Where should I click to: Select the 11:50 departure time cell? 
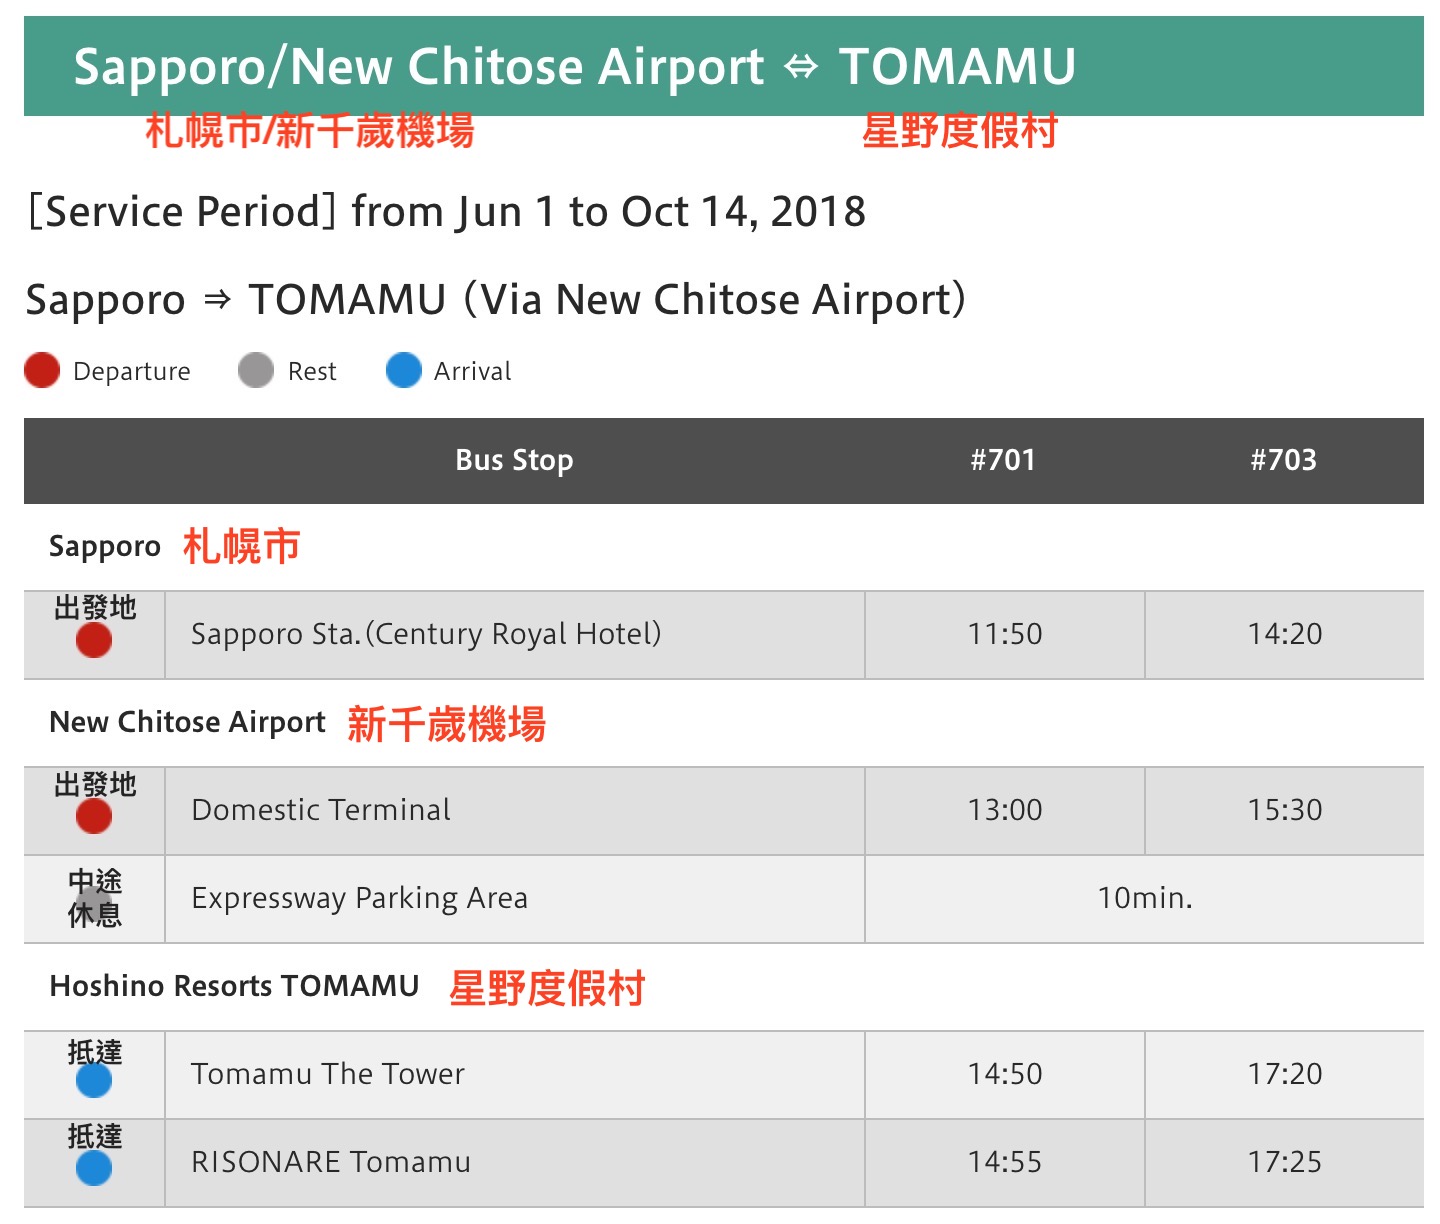pos(1005,634)
